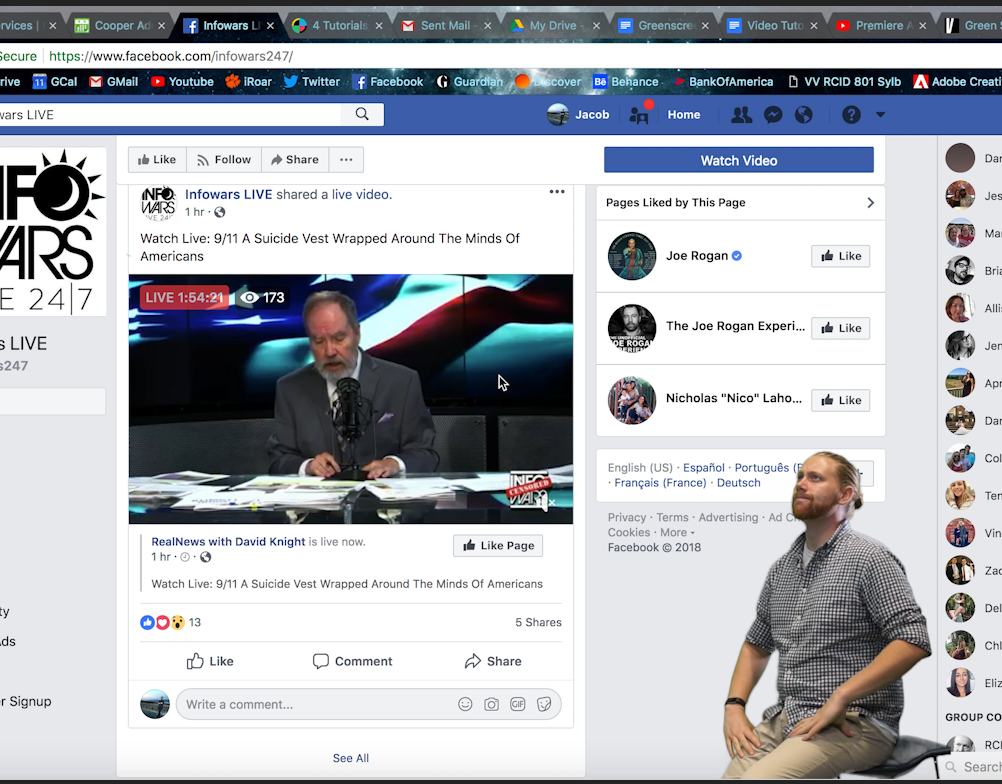Open the BankOfAmerica bookmark
Image resolution: width=1002 pixels, height=784 pixels.
point(723,82)
